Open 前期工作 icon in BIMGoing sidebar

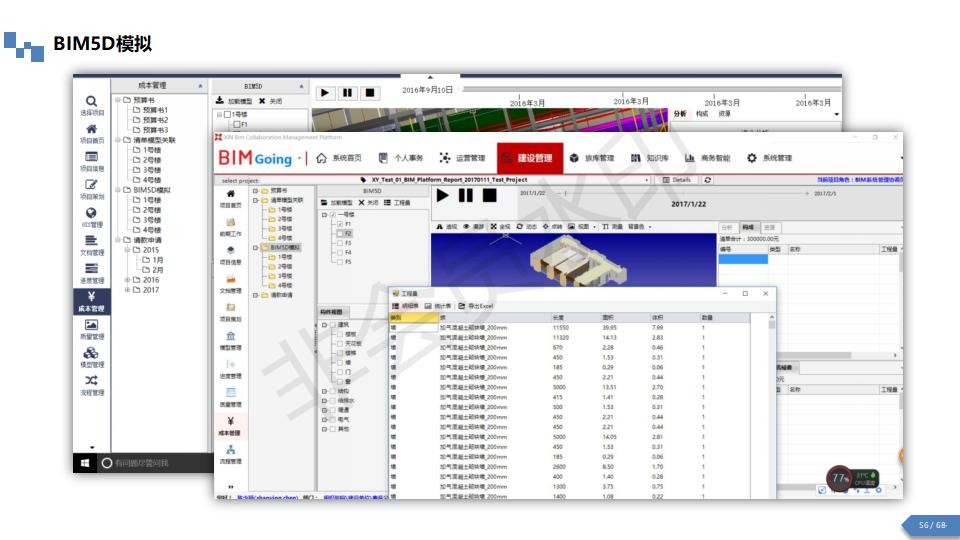coord(231,222)
